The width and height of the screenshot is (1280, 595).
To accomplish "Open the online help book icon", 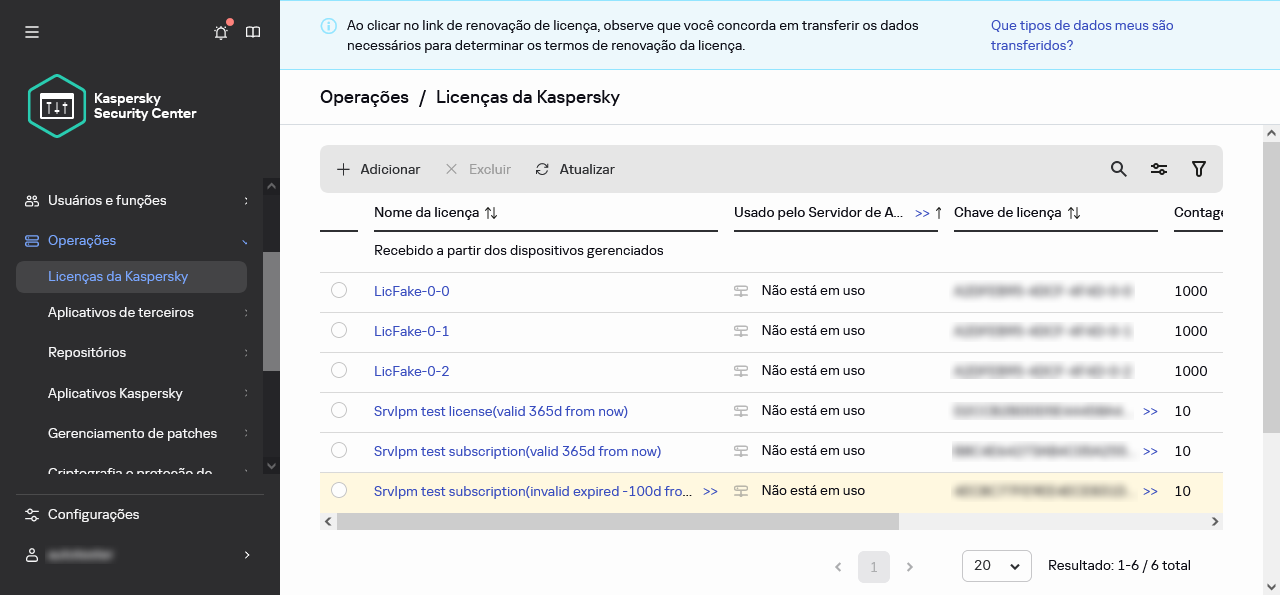I will point(253,32).
